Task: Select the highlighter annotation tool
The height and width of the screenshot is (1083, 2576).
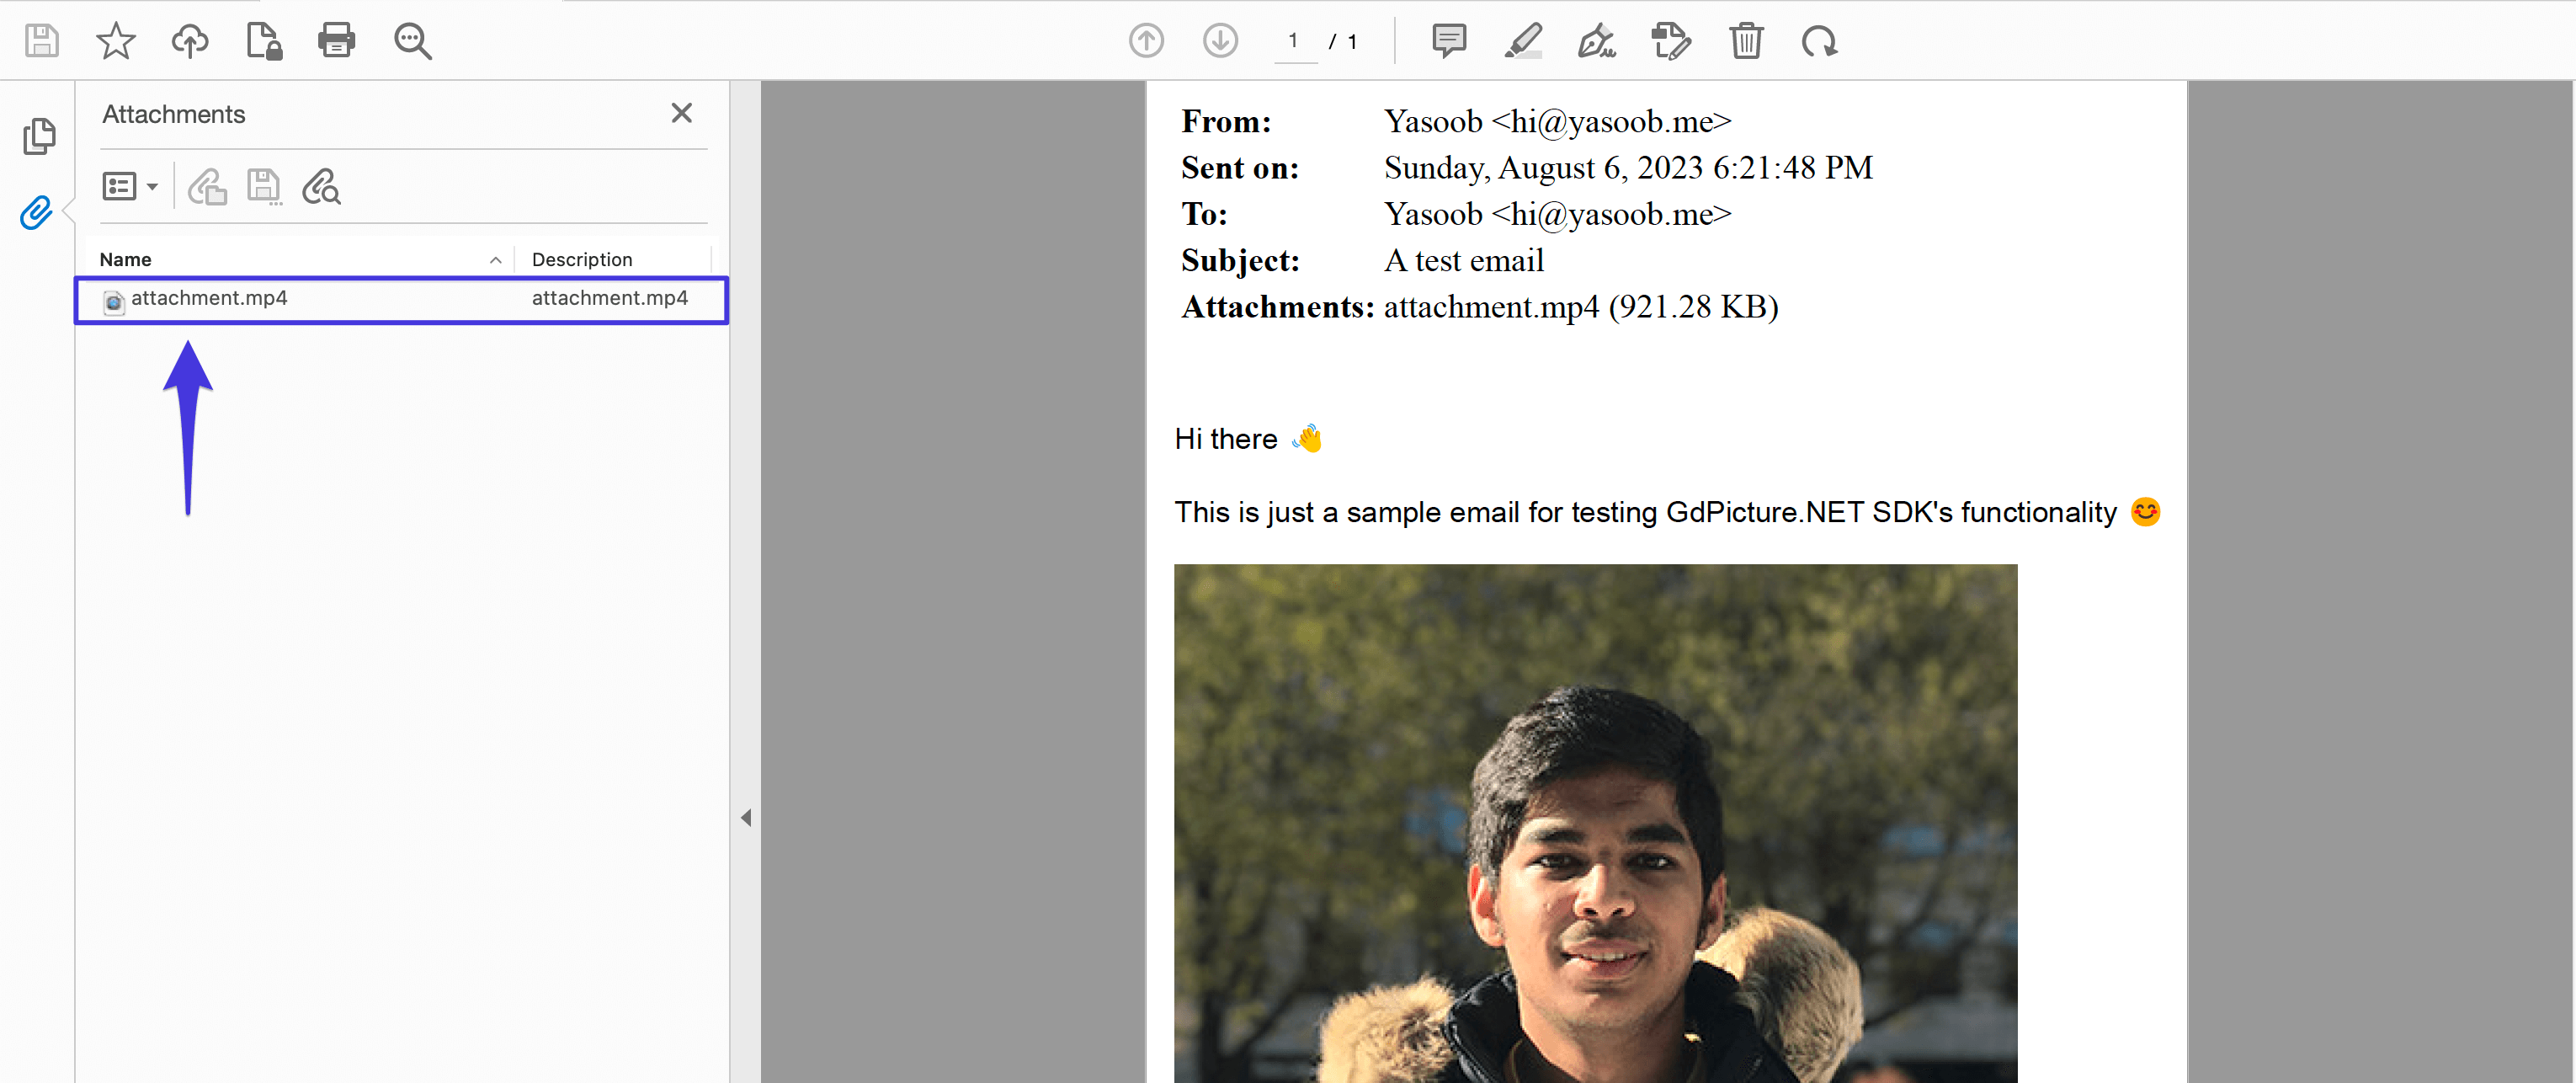Action: (x=1522, y=41)
